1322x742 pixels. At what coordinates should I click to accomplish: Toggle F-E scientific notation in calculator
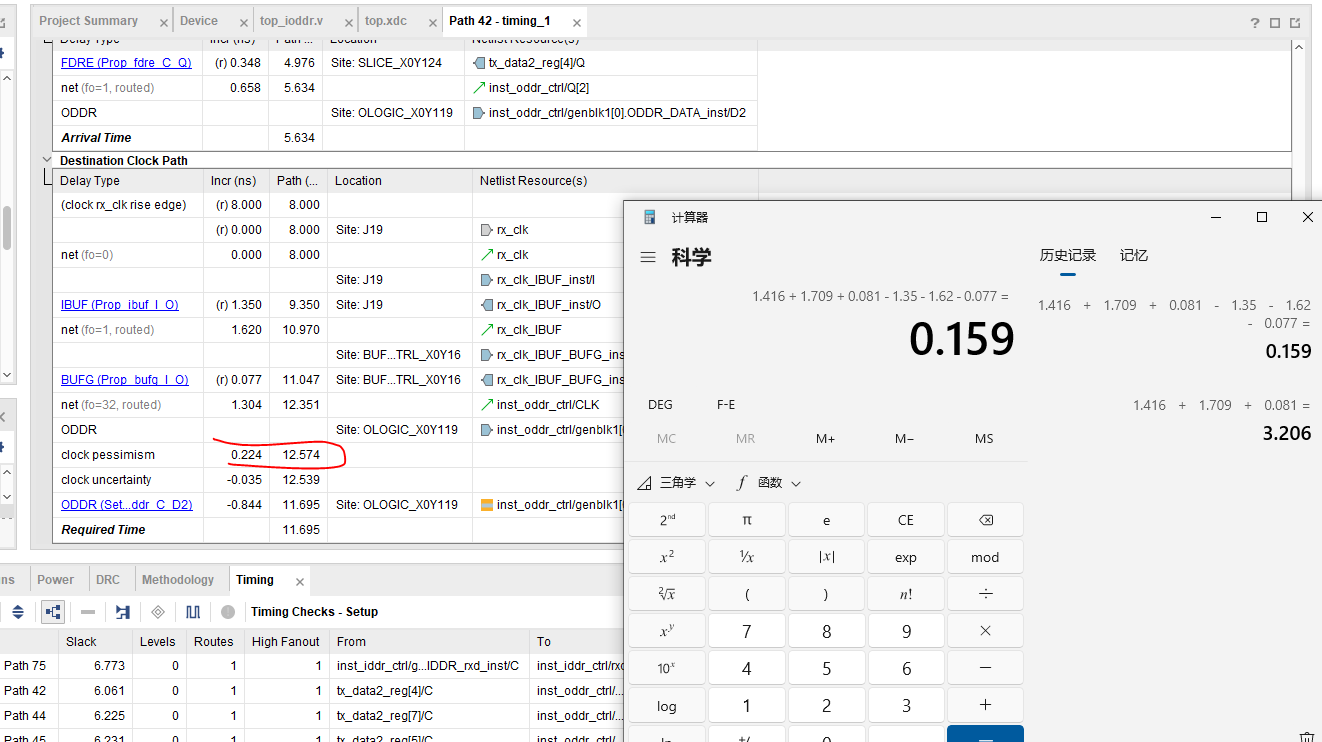[726, 405]
